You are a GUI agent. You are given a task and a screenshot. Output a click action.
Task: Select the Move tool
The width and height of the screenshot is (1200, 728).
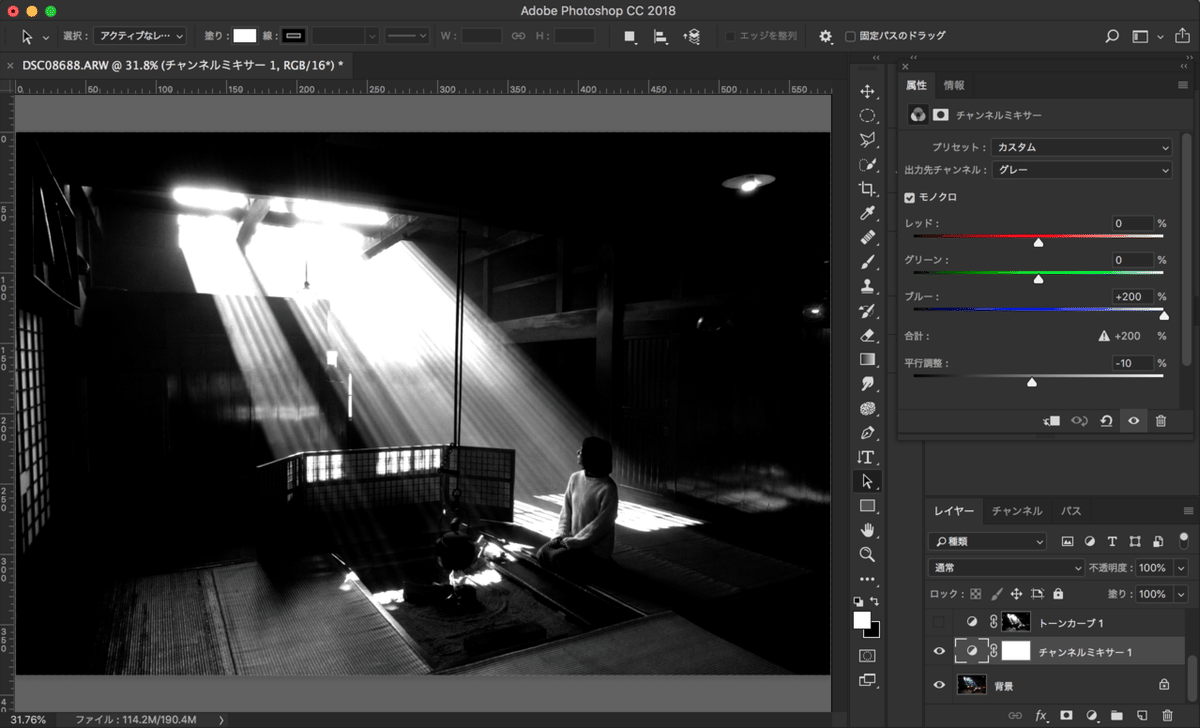(x=867, y=91)
